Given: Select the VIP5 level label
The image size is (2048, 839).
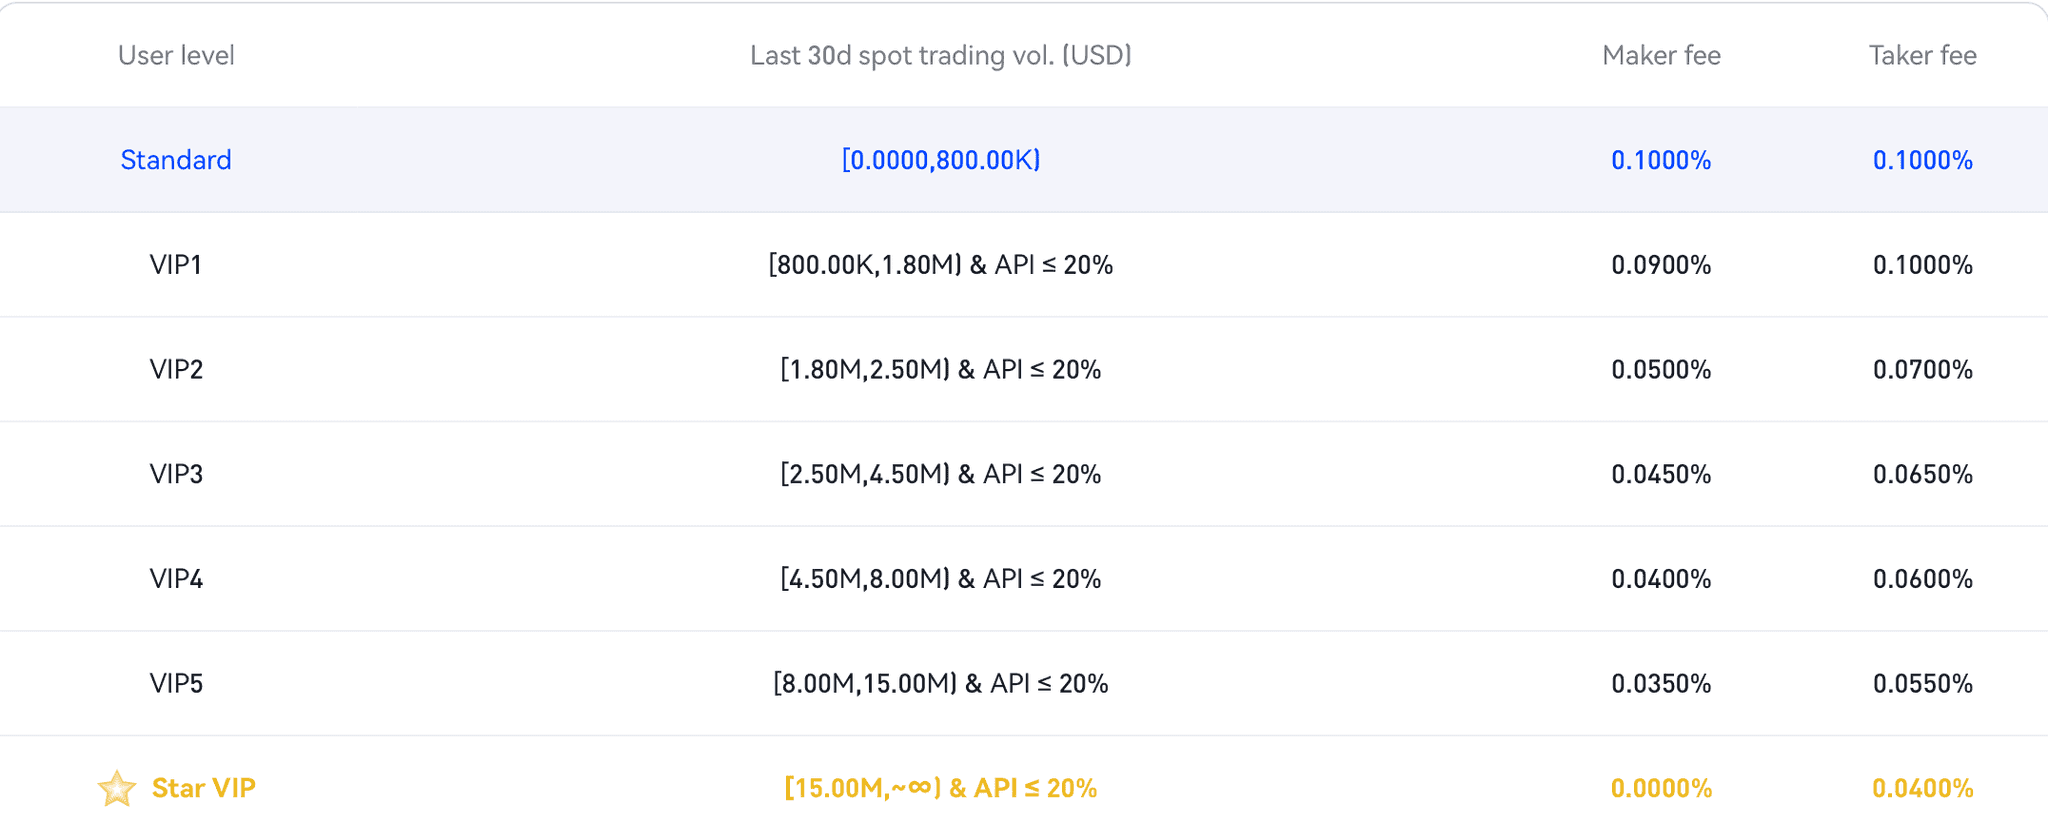Looking at the screenshot, I should pyautogui.click(x=176, y=684).
